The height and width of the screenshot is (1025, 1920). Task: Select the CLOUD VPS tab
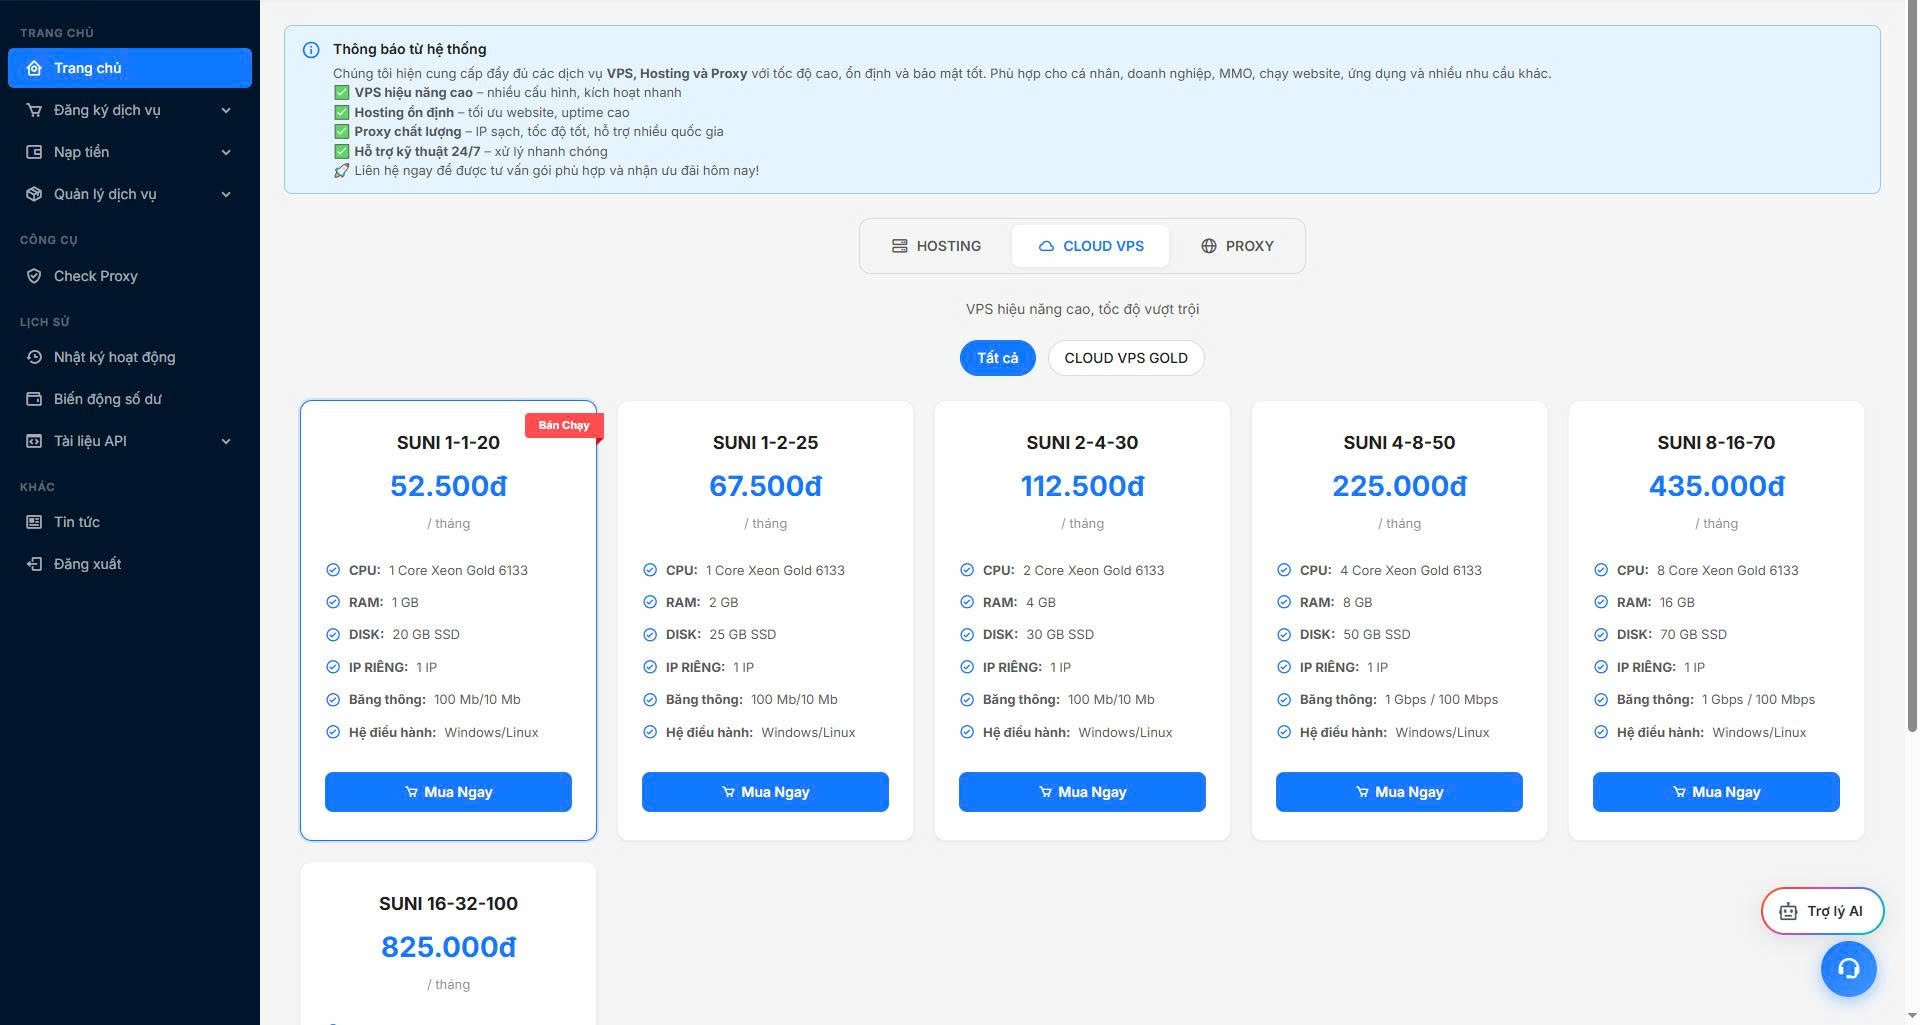click(1090, 246)
